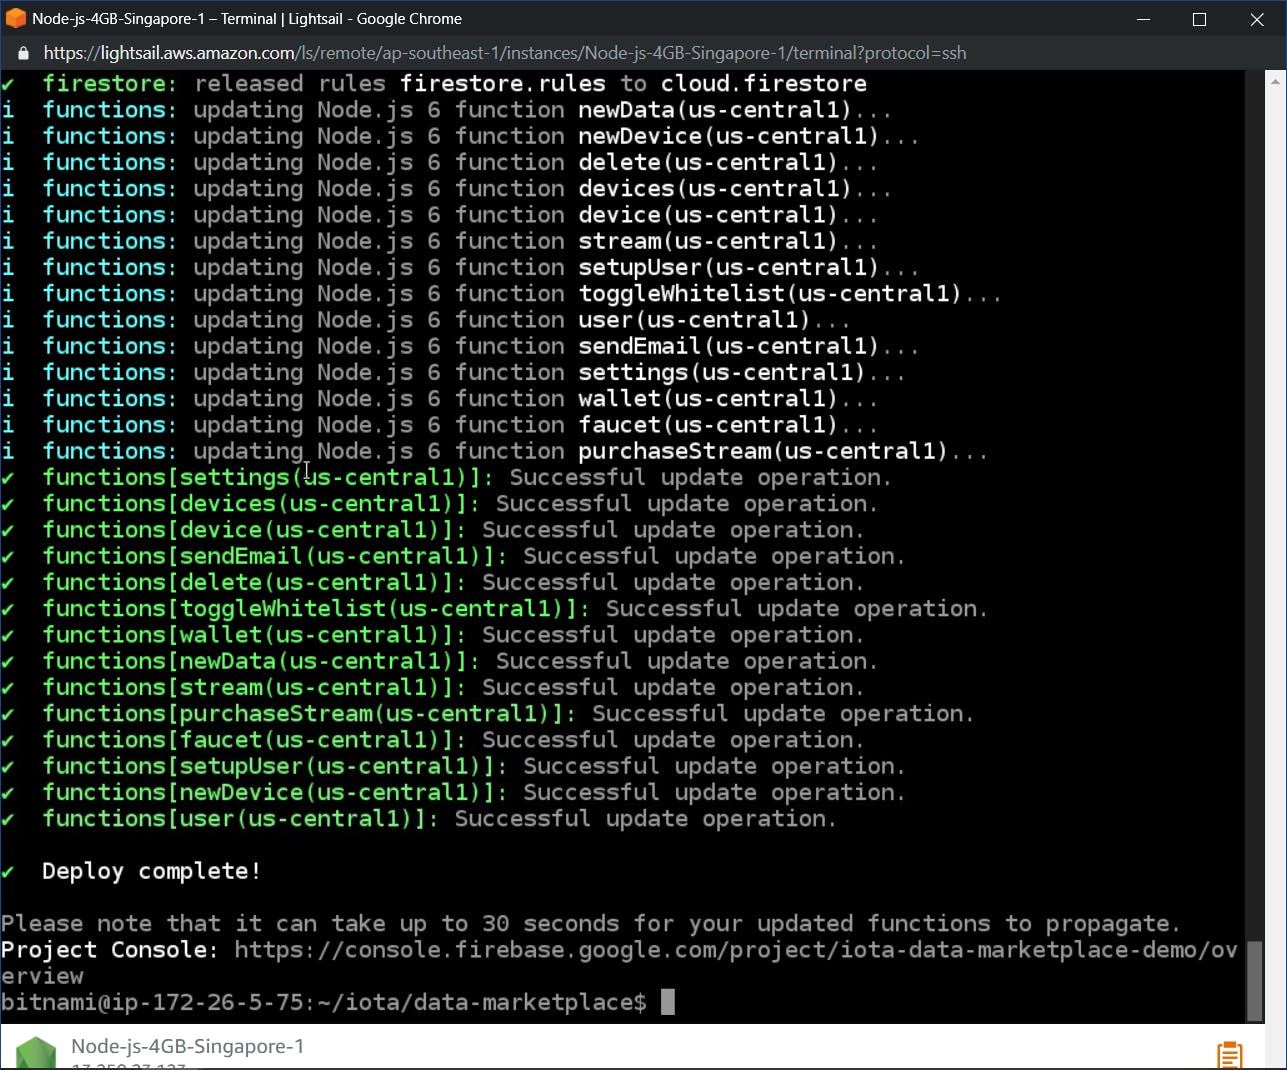The image size is (1287, 1070).
Task: Click the Lightsail terminal URL in address bar
Action: point(505,53)
